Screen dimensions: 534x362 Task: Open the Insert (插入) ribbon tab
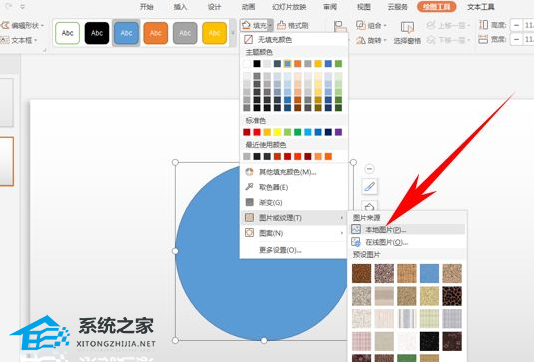coord(180,7)
